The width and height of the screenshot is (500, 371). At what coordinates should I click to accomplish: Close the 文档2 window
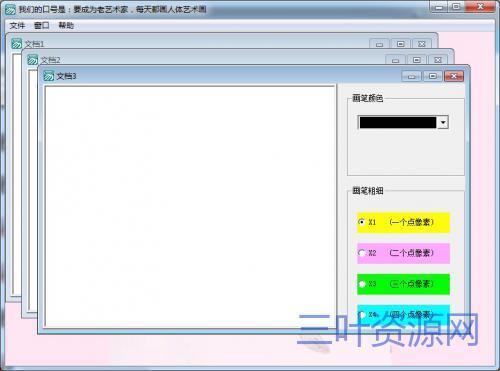(x=438, y=60)
